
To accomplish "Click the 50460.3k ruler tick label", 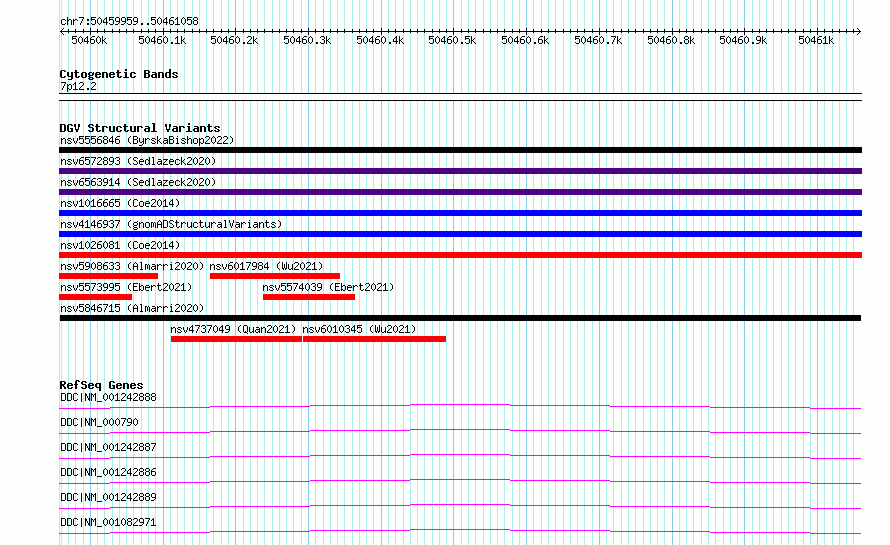I will (x=307, y=40).
